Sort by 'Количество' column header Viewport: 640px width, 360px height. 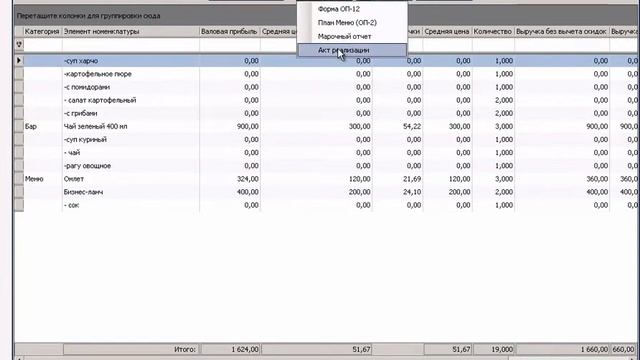pyautogui.click(x=493, y=31)
